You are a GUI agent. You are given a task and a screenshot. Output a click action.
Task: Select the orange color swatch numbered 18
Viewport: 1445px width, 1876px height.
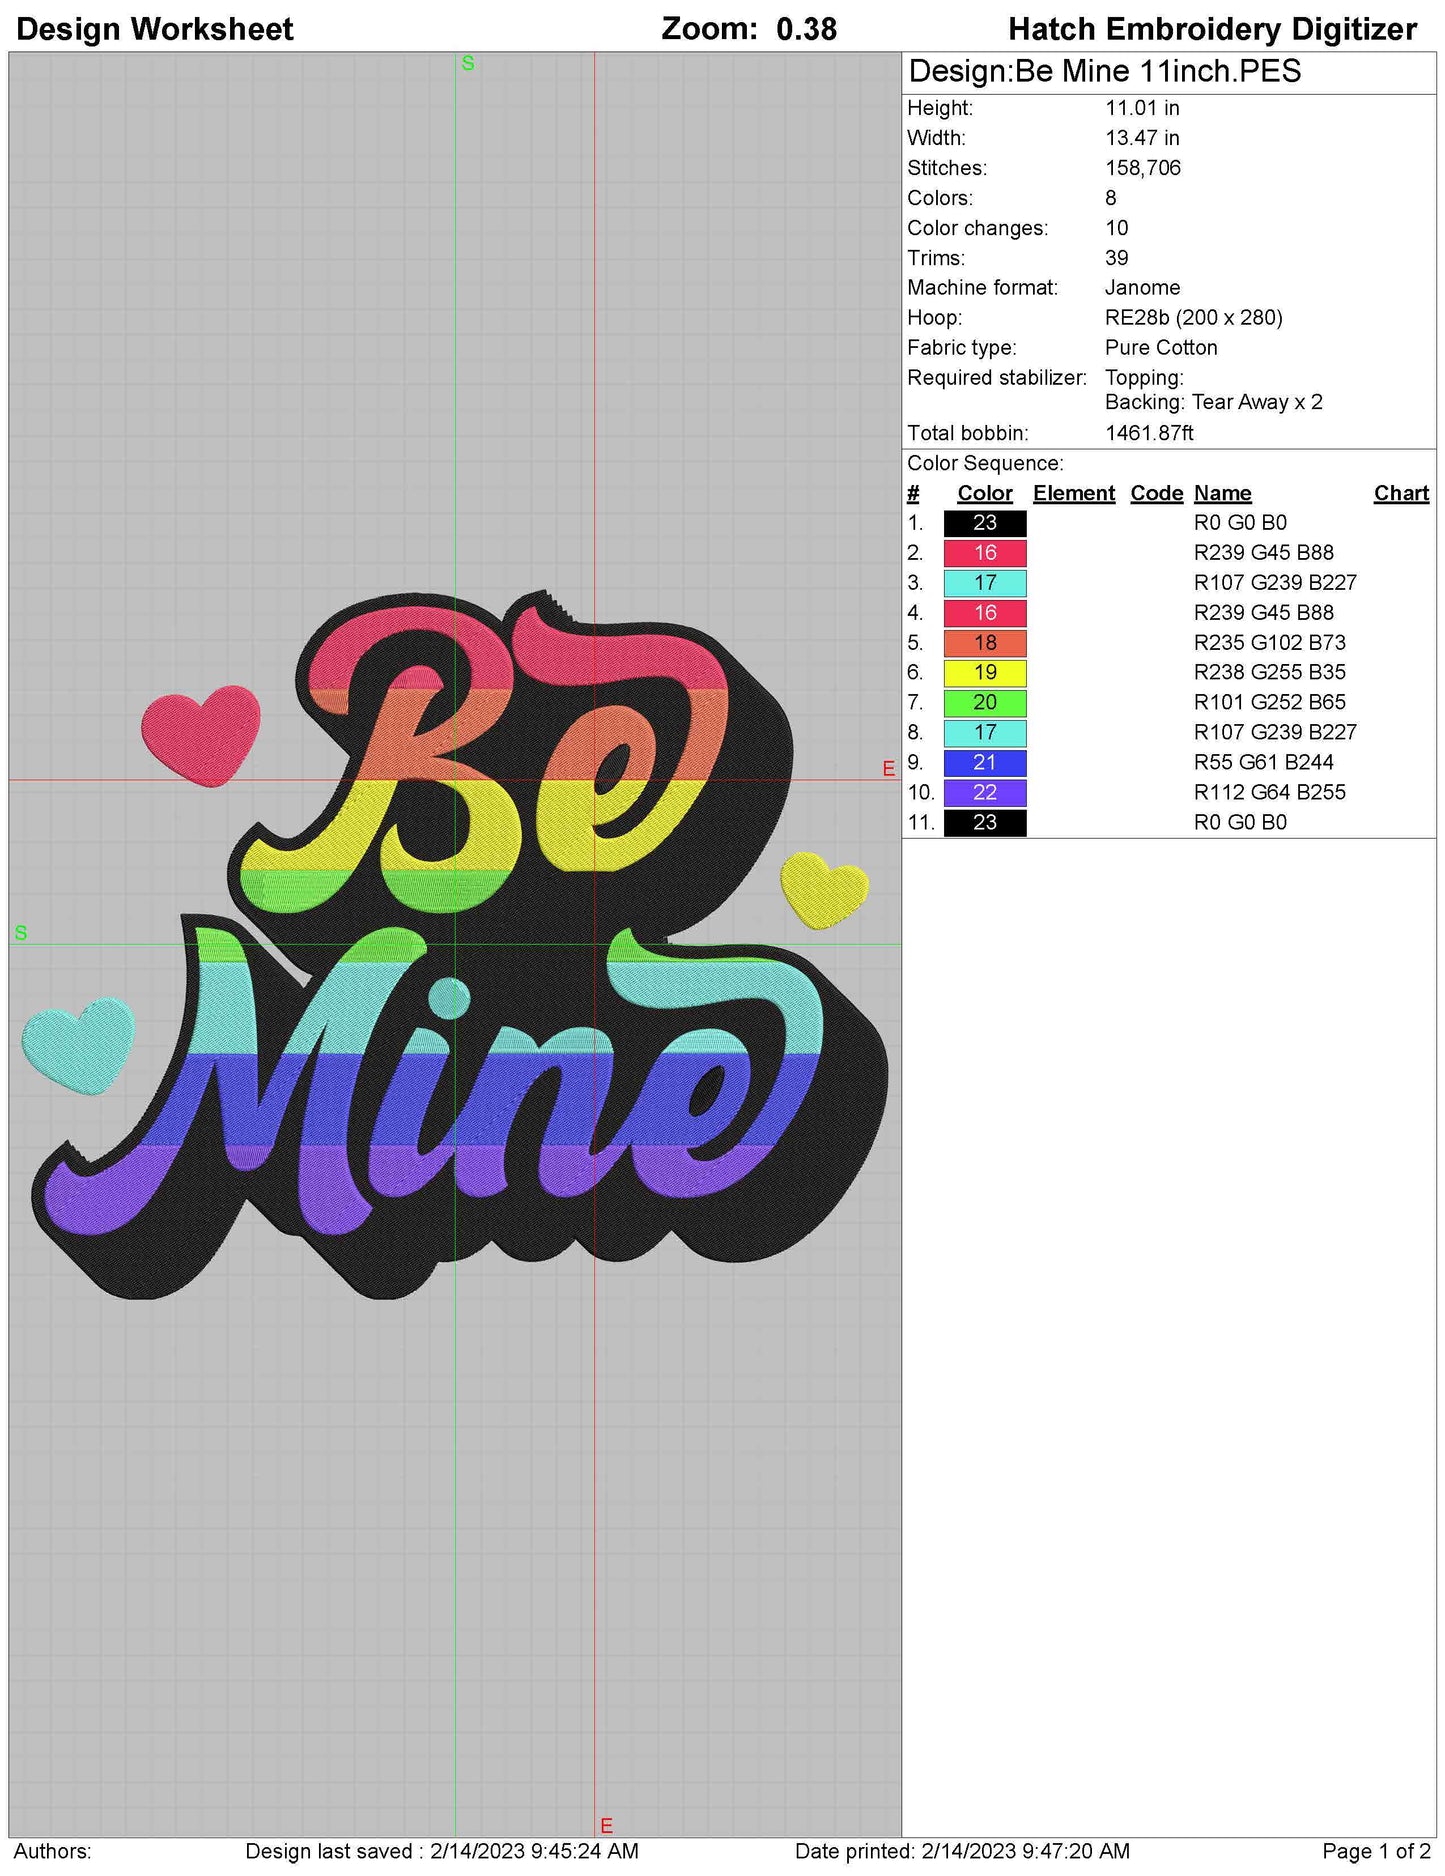click(x=984, y=643)
